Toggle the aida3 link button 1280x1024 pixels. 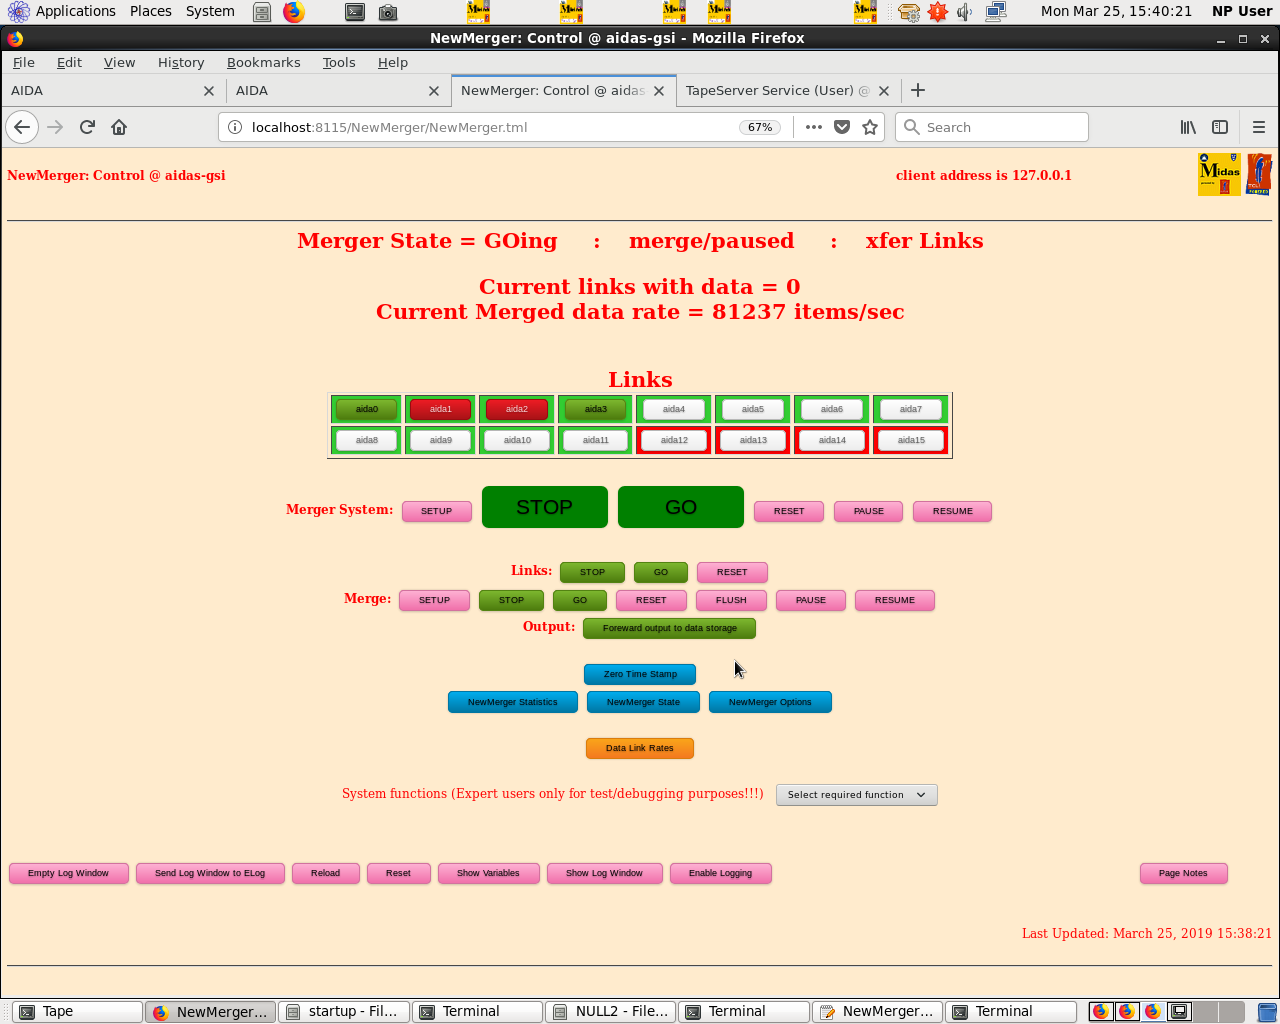596,409
